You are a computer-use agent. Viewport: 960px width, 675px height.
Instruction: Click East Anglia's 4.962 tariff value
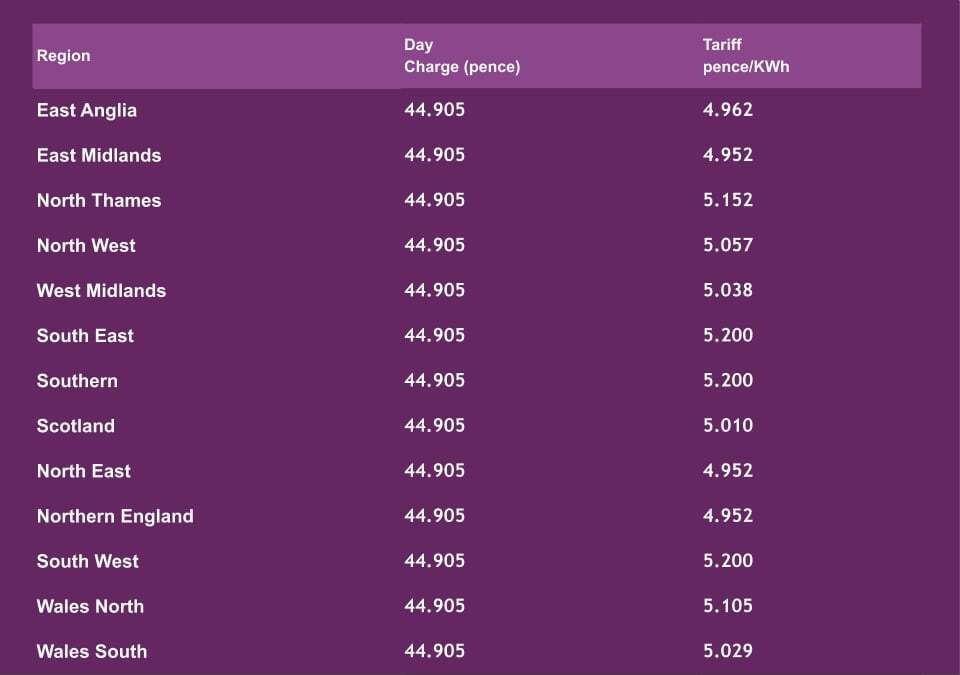tap(728, 110)
